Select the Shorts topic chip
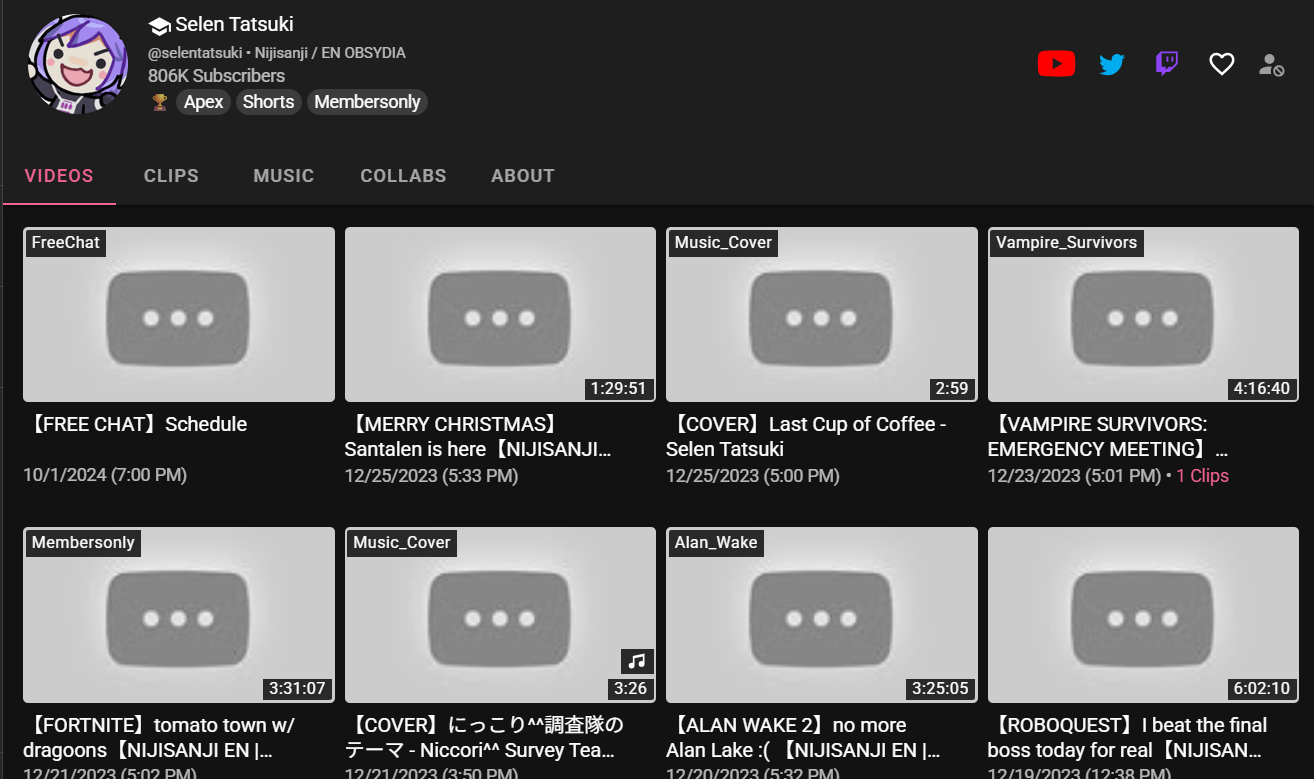This screenshot has height=779, width=1314. coord(269,102)
